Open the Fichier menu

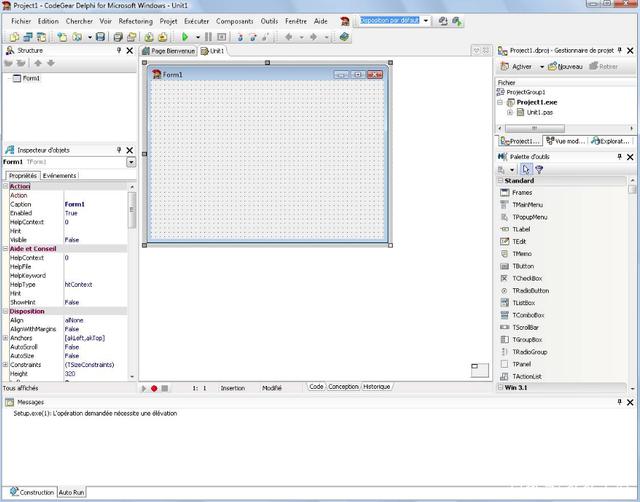tap(21, 21)
